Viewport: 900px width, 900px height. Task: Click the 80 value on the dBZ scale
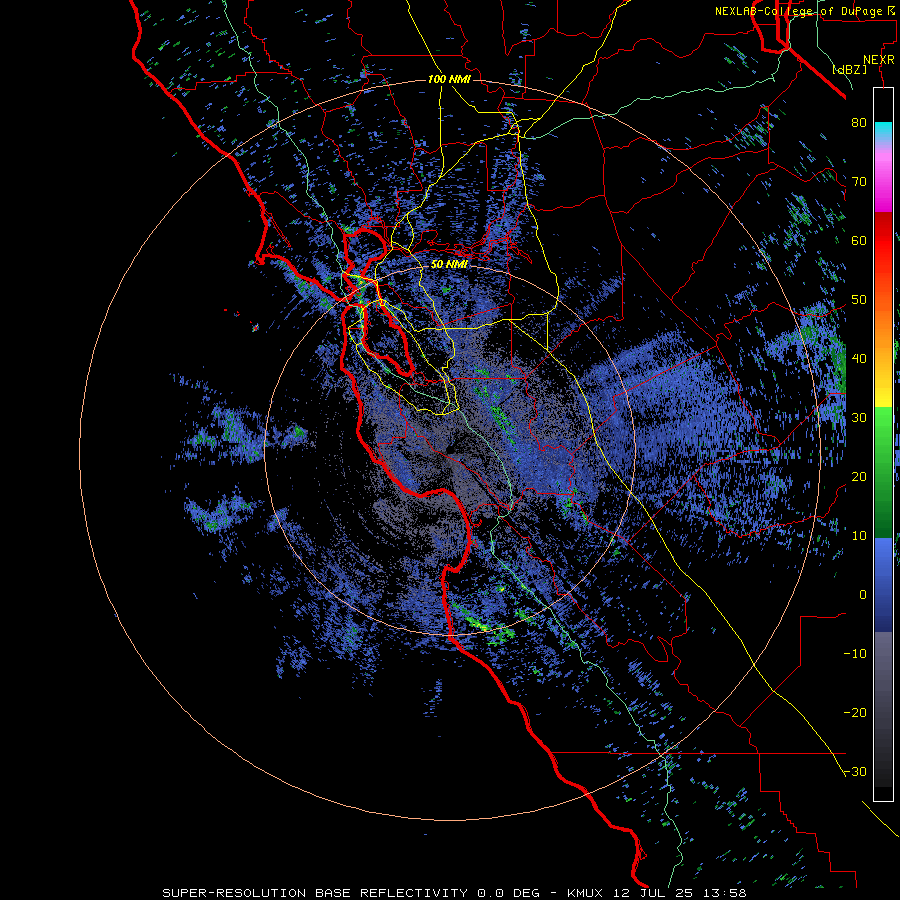click(859, 122)
